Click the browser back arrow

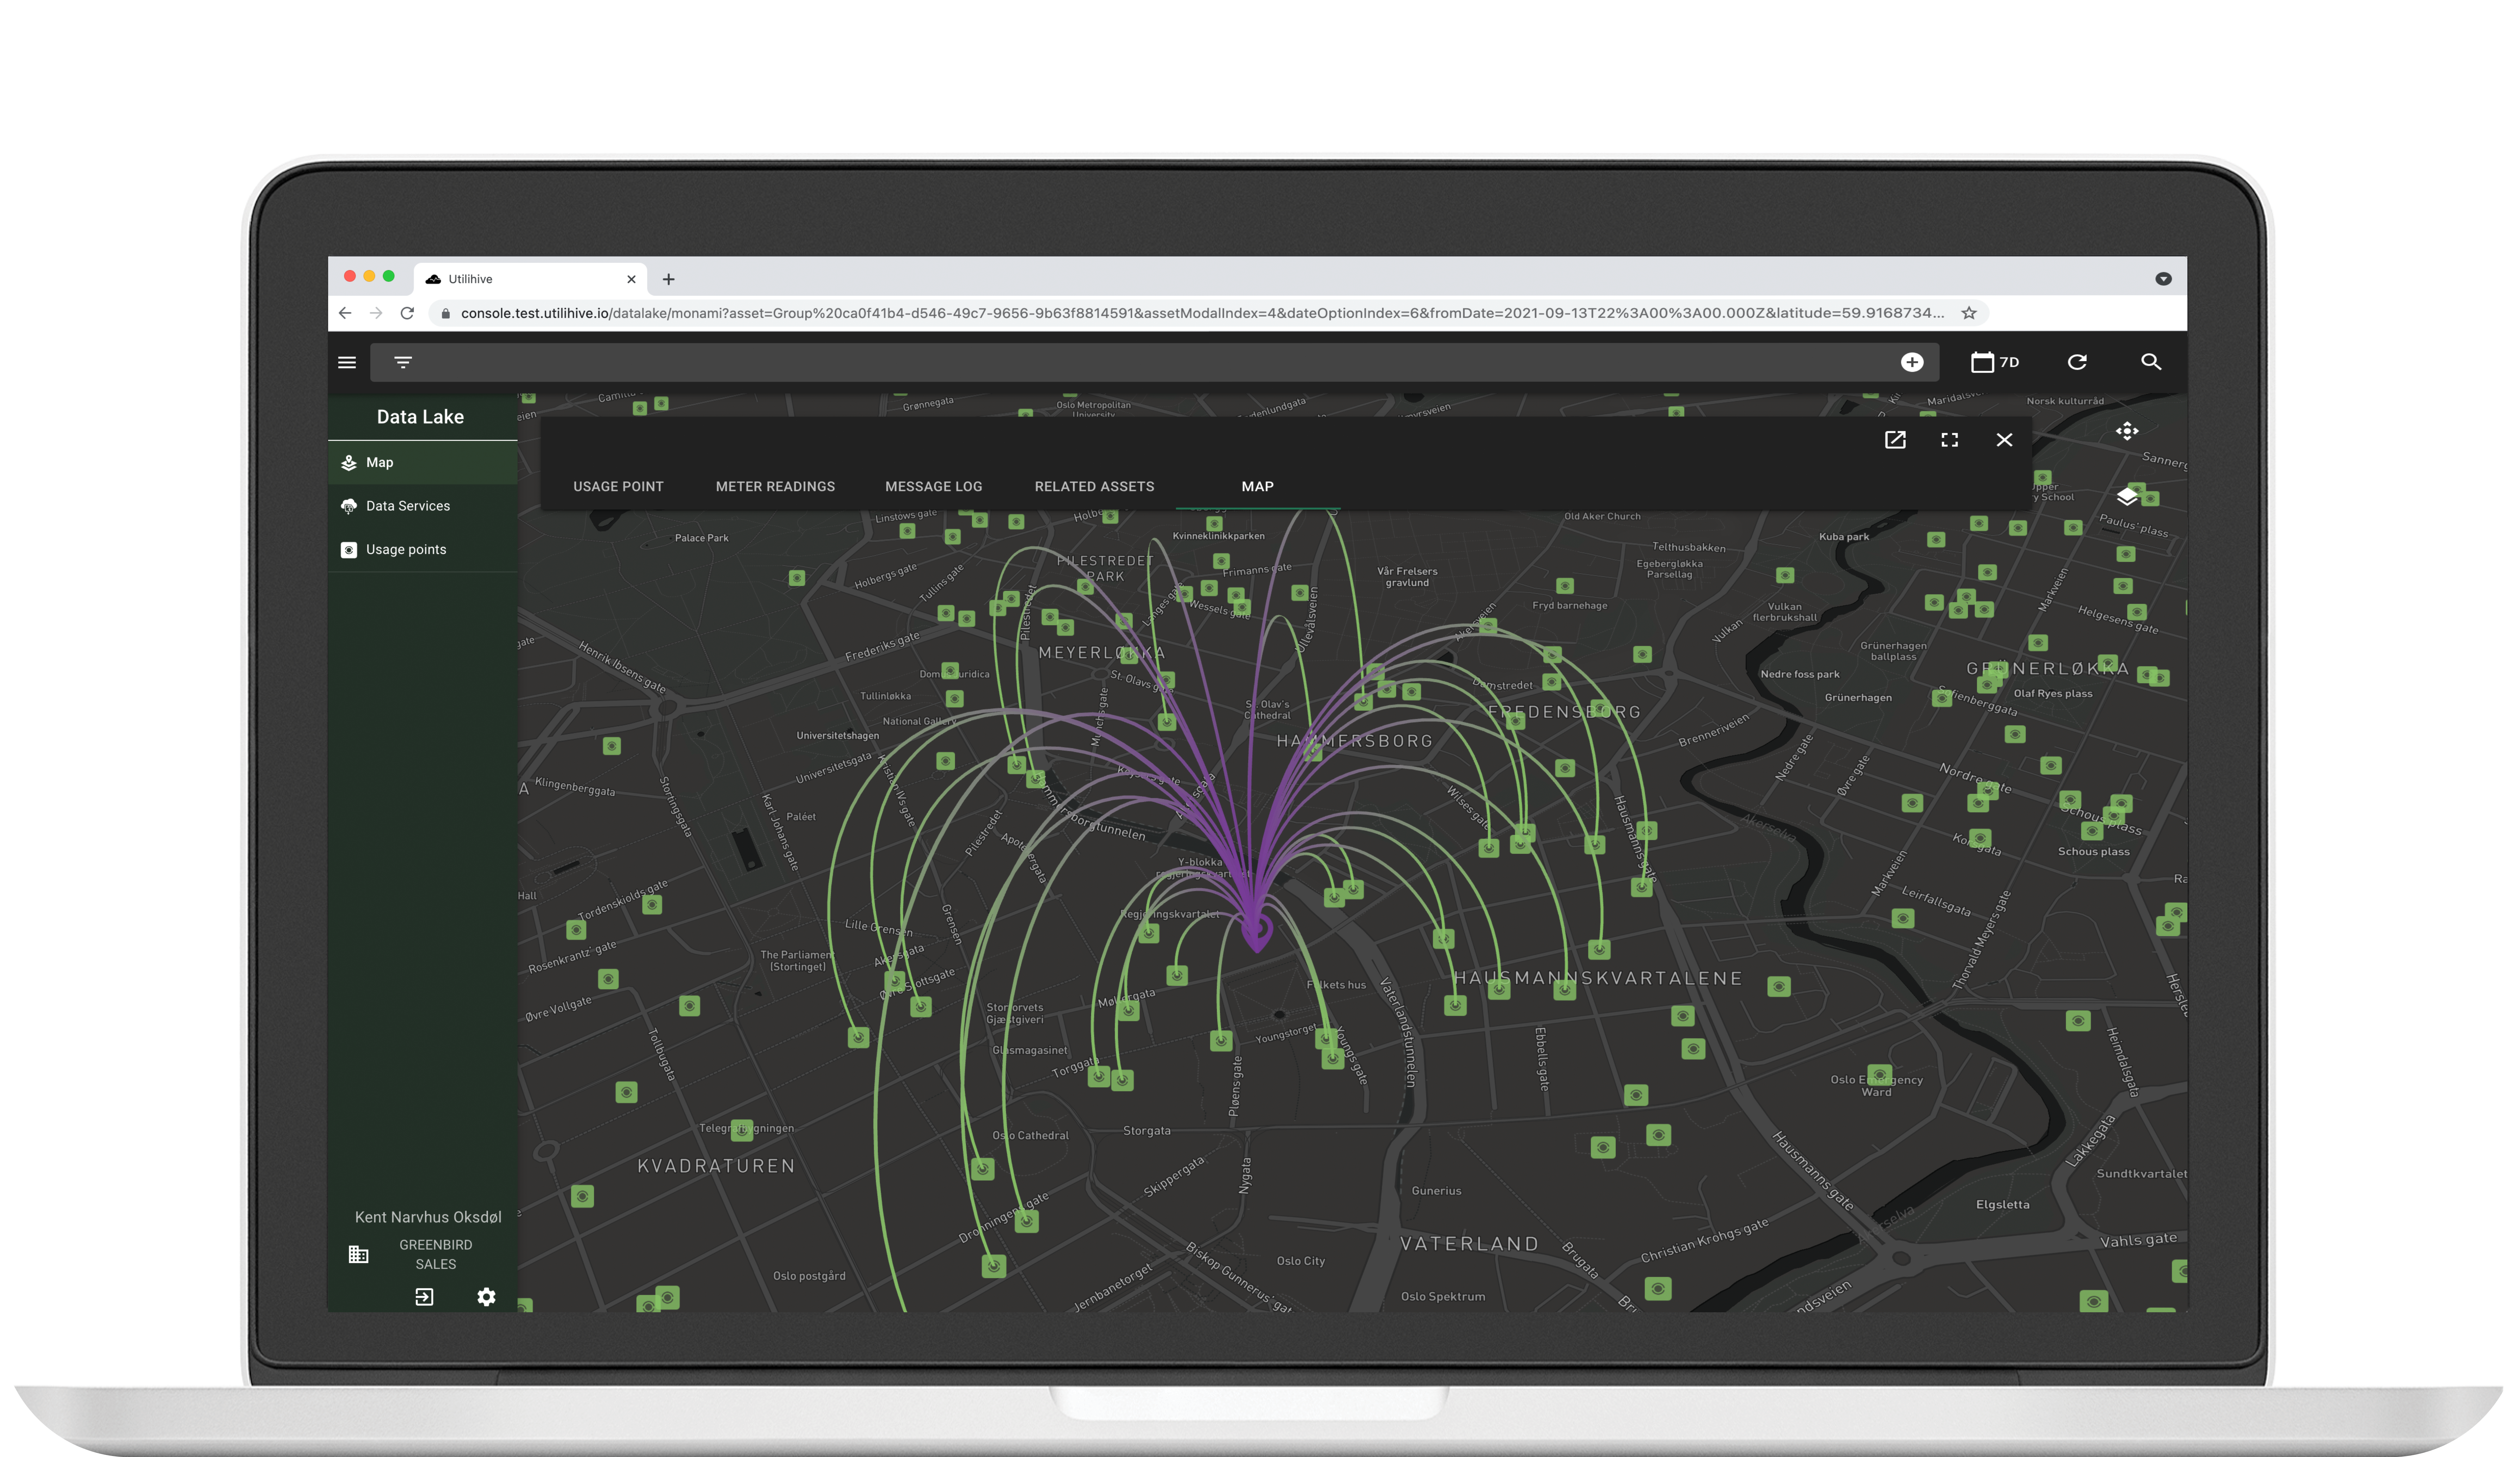pyautogui.click(x=345, y=313)
